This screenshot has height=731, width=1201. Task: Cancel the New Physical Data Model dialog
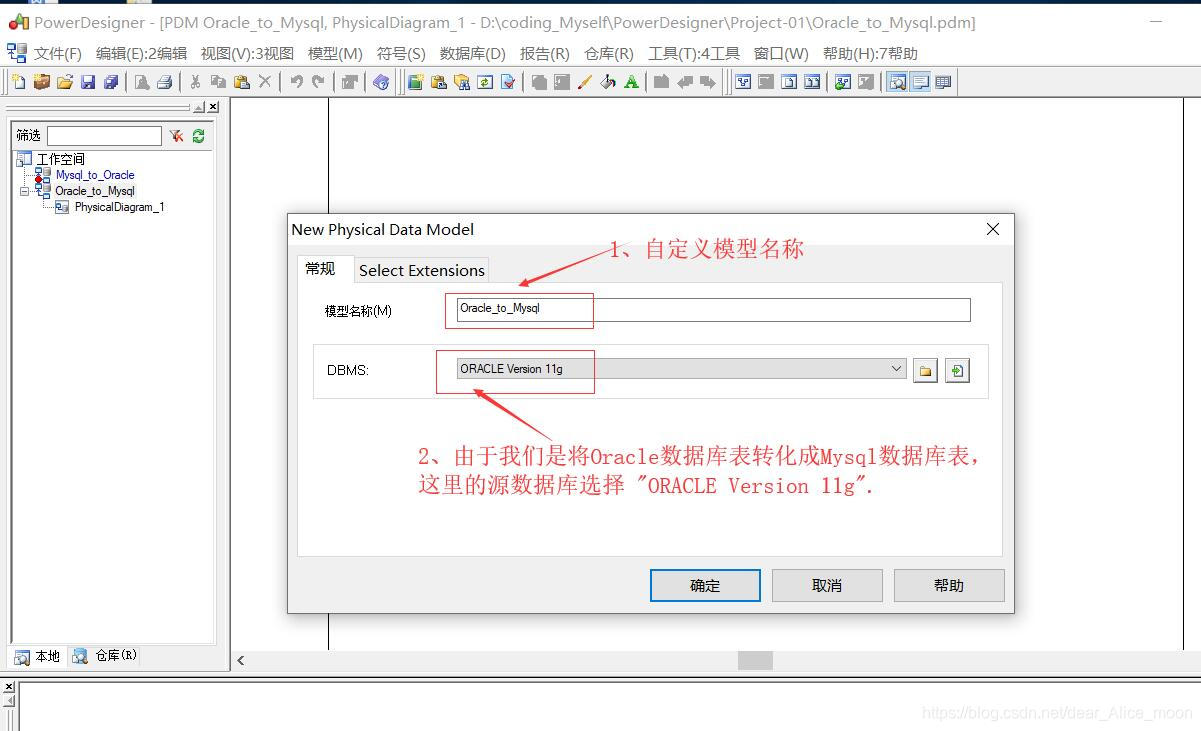pyautogui.click(x=827, y=585)
